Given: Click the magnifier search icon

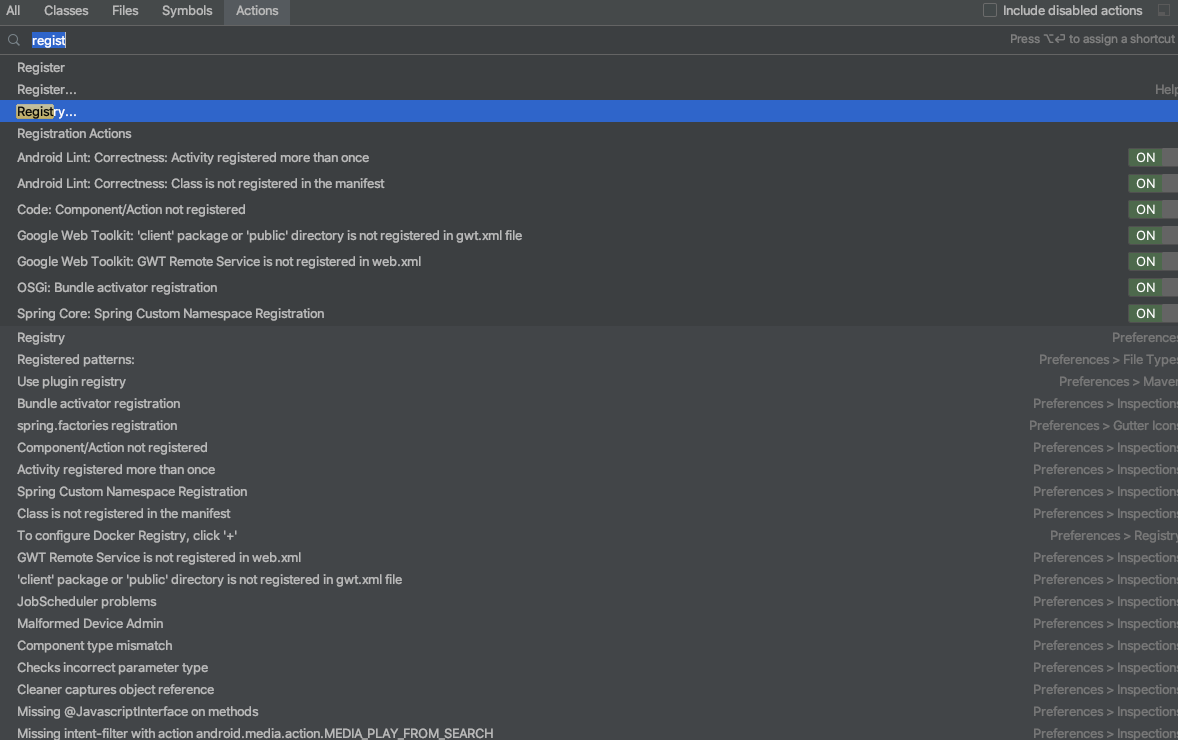Looking at the screenshot, I should point(14,41).
